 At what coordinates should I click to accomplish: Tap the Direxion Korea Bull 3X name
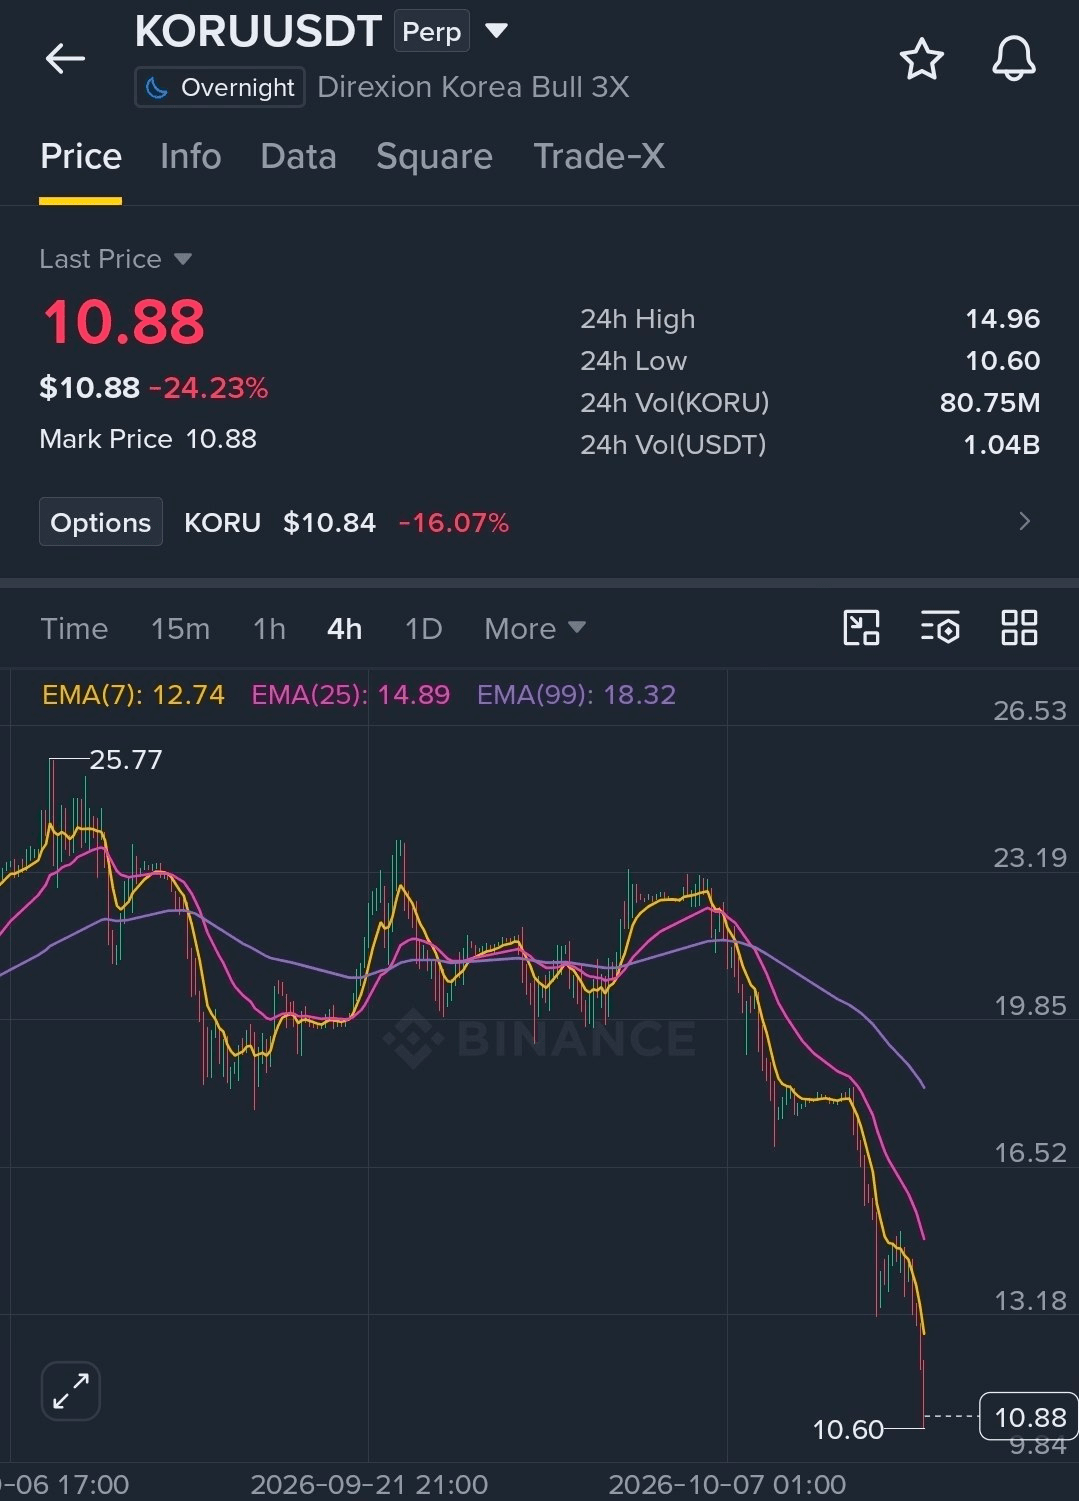click(473, 87)
